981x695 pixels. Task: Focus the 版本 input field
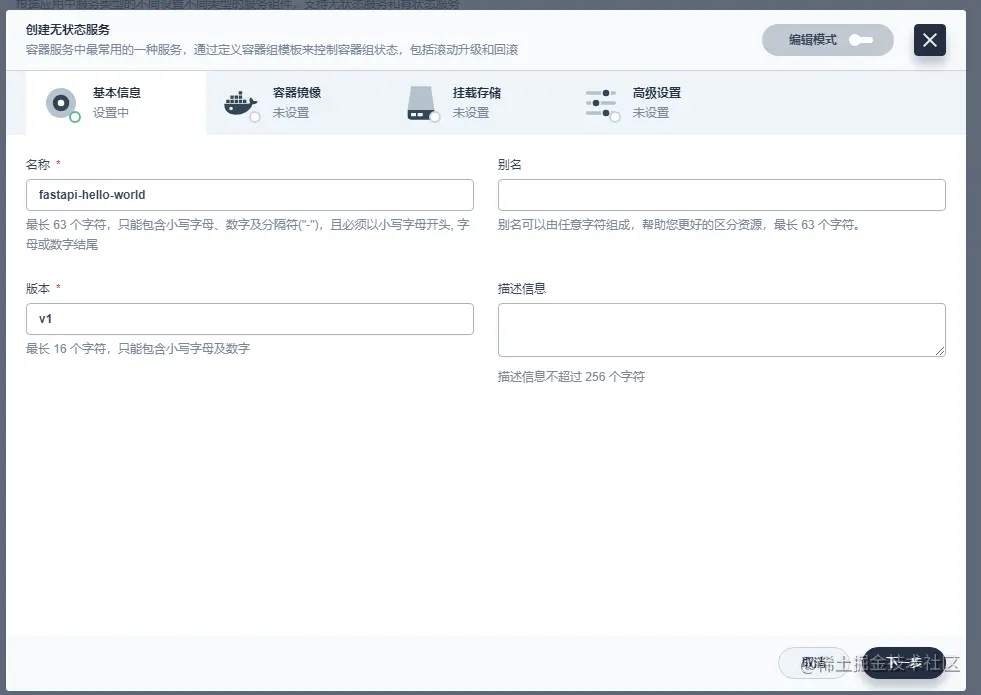(250, 319)
